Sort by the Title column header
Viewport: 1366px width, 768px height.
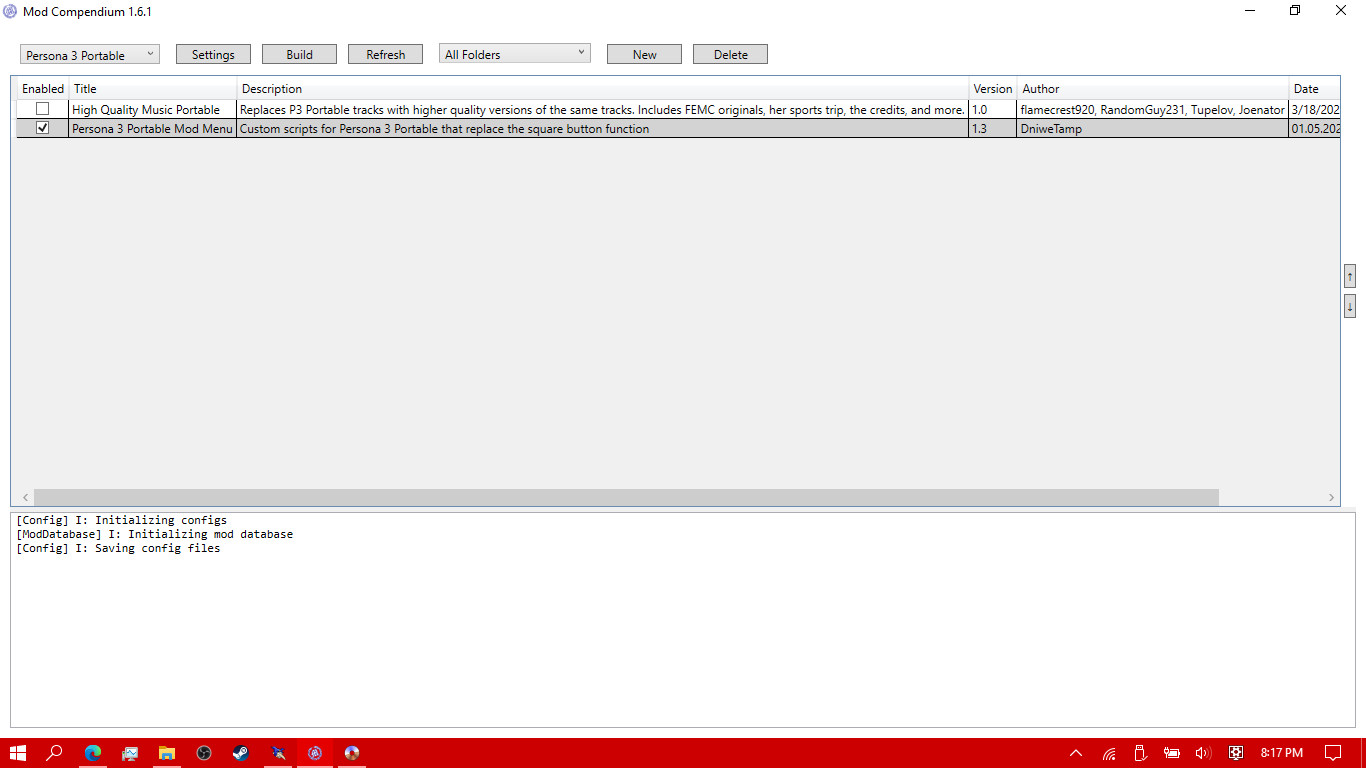(x=153, y=89)
